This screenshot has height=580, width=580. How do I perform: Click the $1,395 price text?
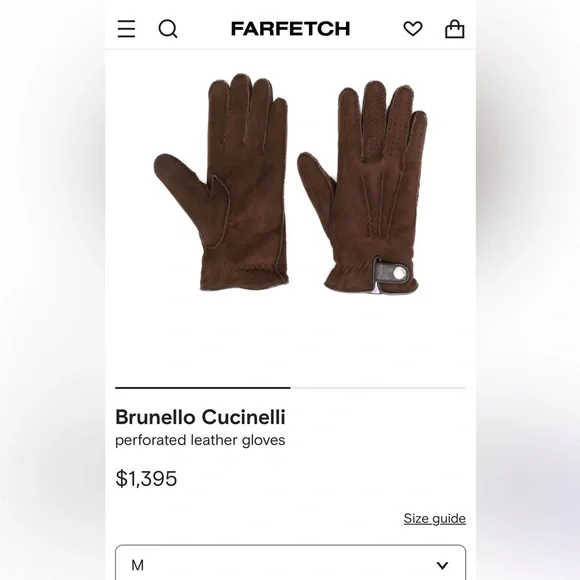pos(146,478)
